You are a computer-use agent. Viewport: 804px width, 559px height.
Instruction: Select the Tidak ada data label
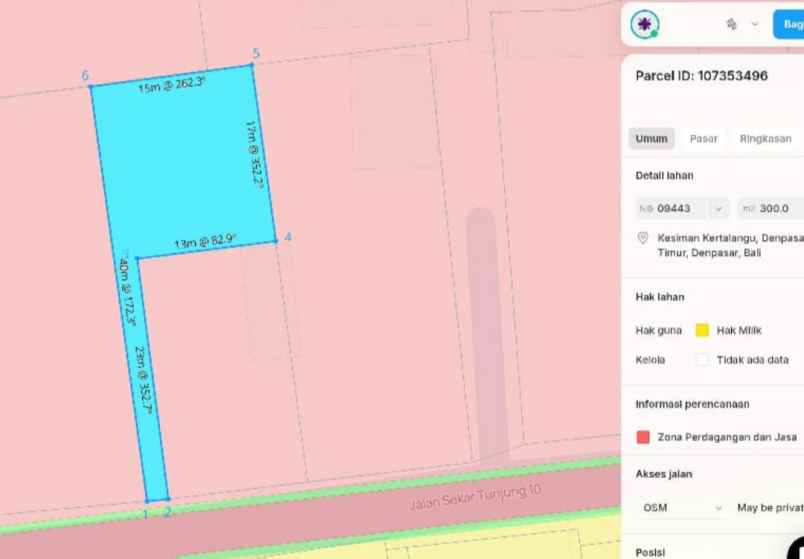tap(753, 360)
